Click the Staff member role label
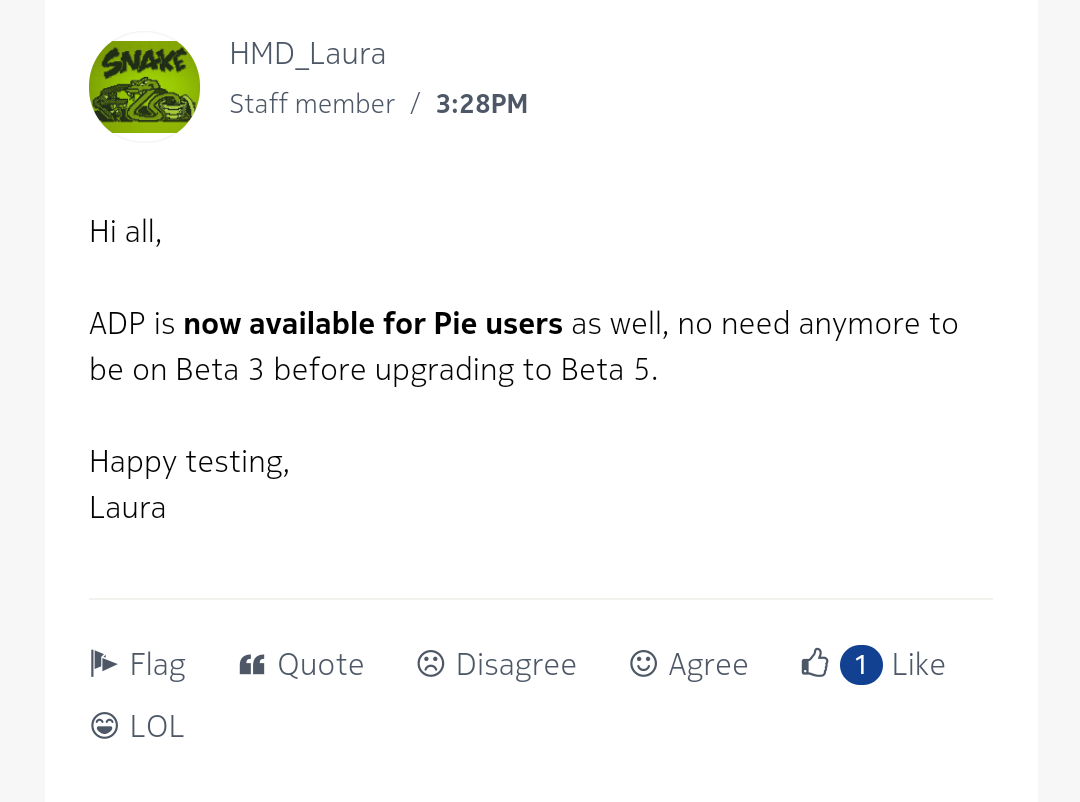 312,104
